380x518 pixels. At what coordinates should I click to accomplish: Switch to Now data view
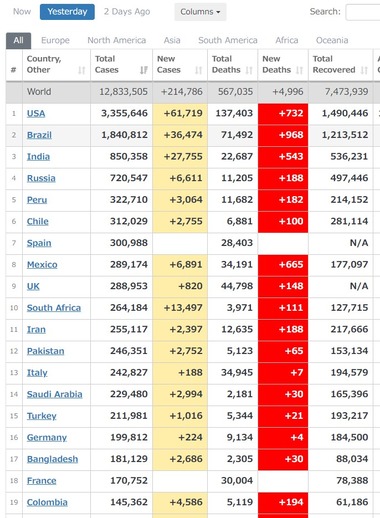click(x=22, y=12)
